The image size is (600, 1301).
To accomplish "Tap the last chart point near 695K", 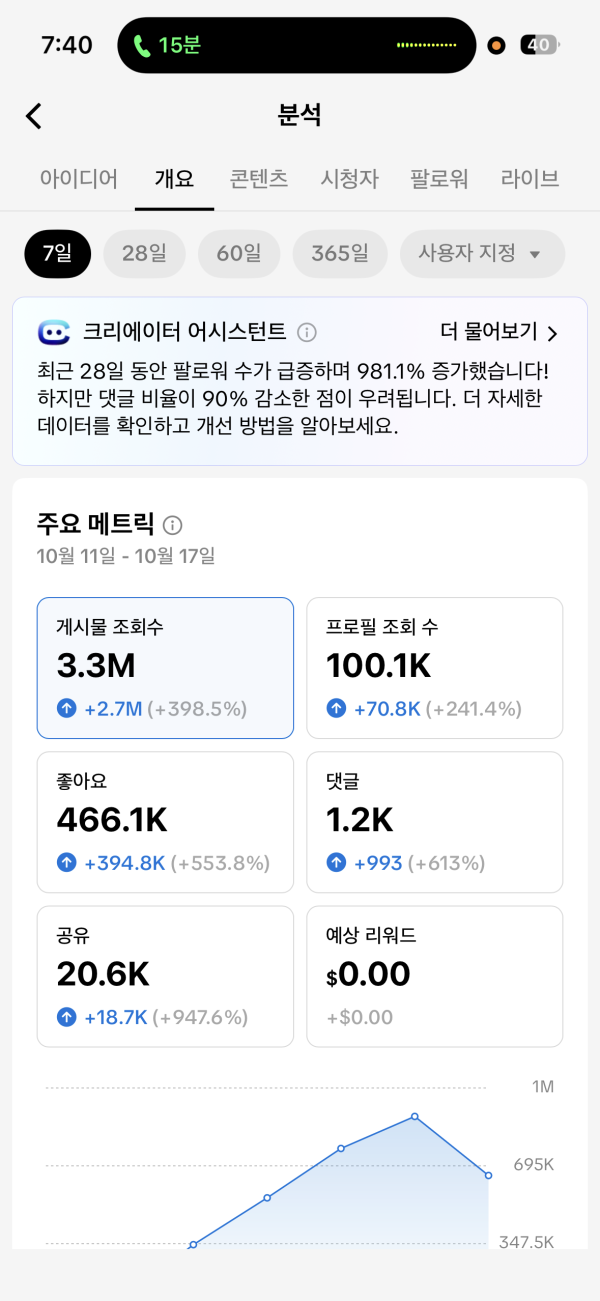I will [x=488, y=1175].
